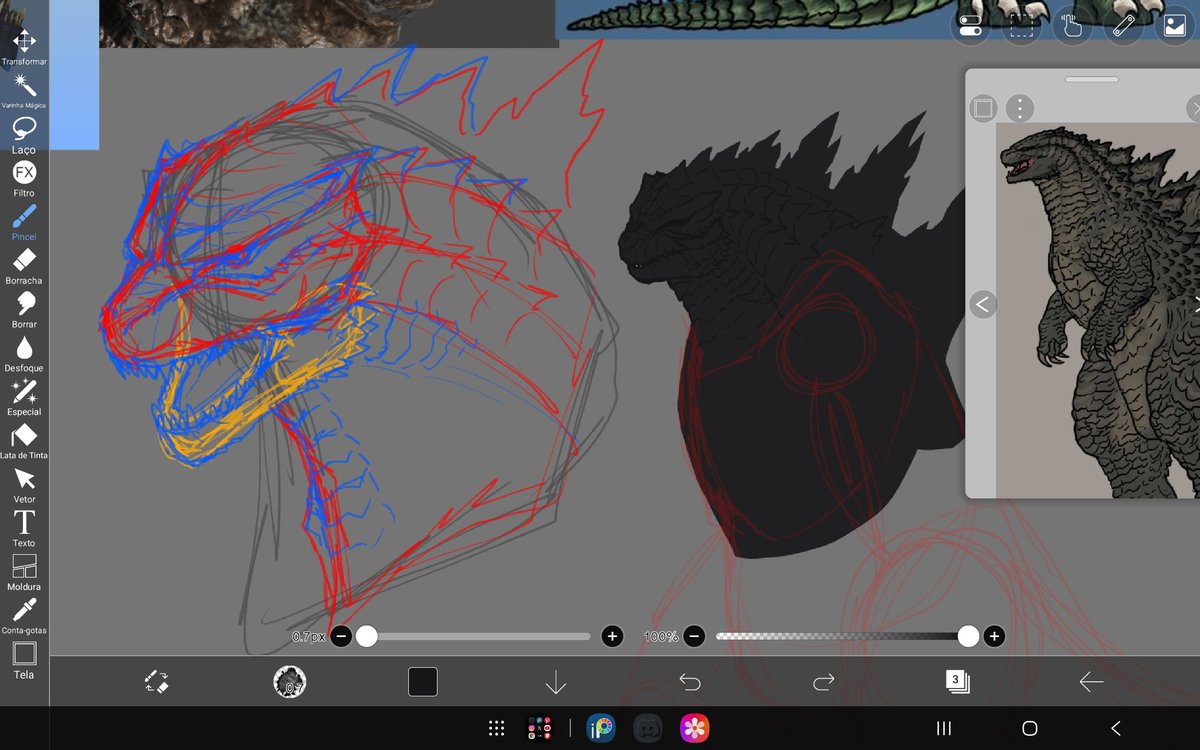The width and height of the screenshot is (1200, 750).
Task: Open the black color swatch
Action: click(x=423, y=682)
